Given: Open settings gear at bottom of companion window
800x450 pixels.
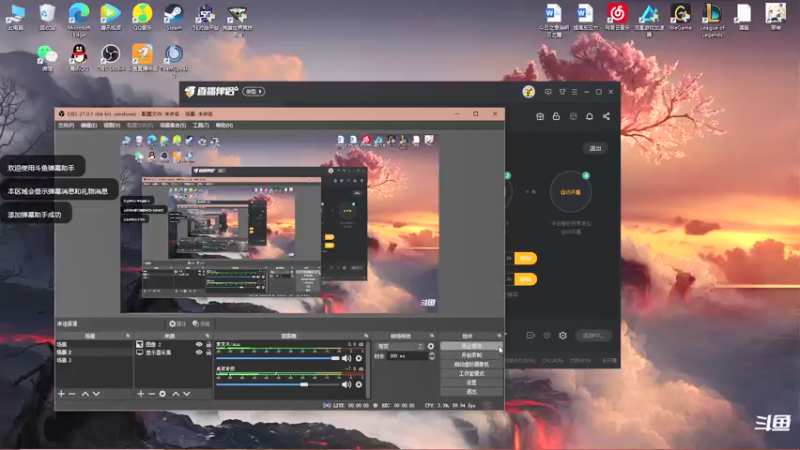Looking at the screenshot, I should coord(563,335).
